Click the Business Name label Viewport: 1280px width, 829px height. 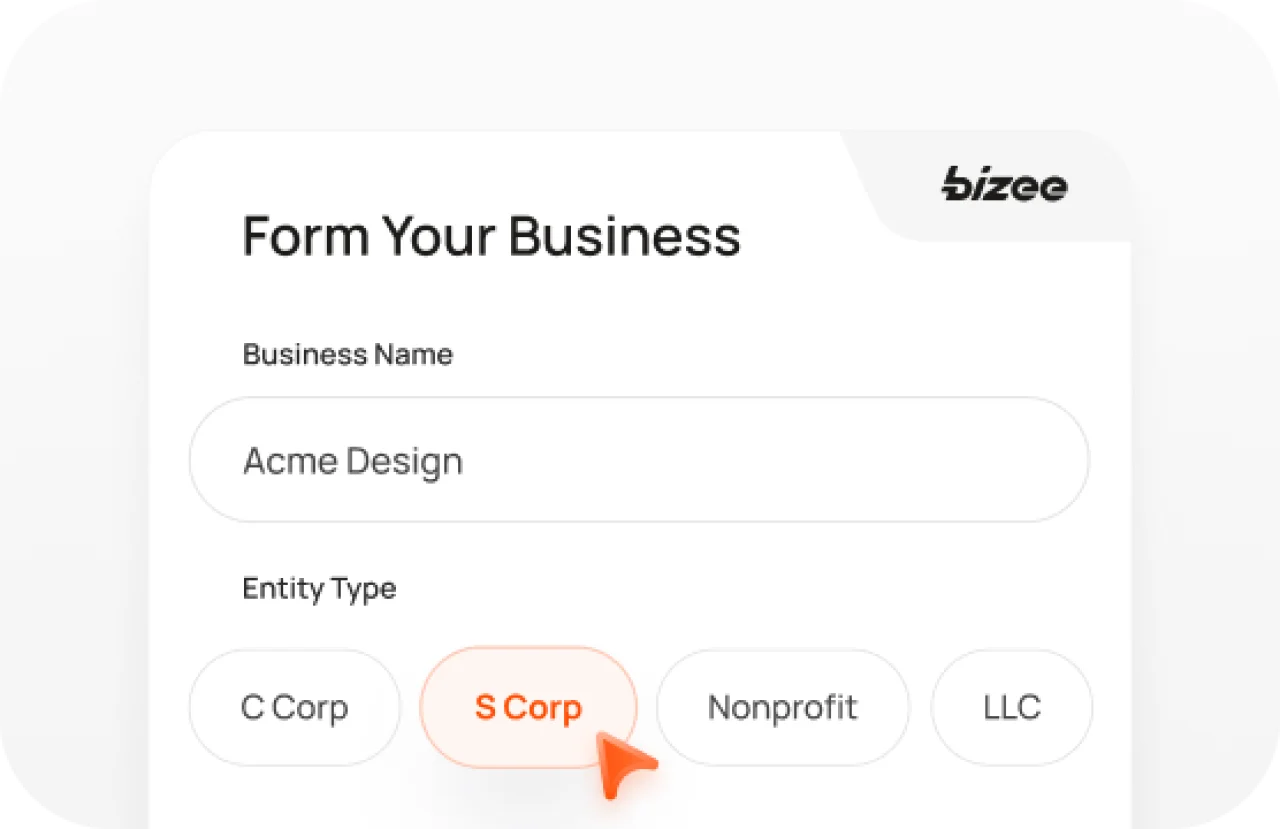(x=347, y=354)
